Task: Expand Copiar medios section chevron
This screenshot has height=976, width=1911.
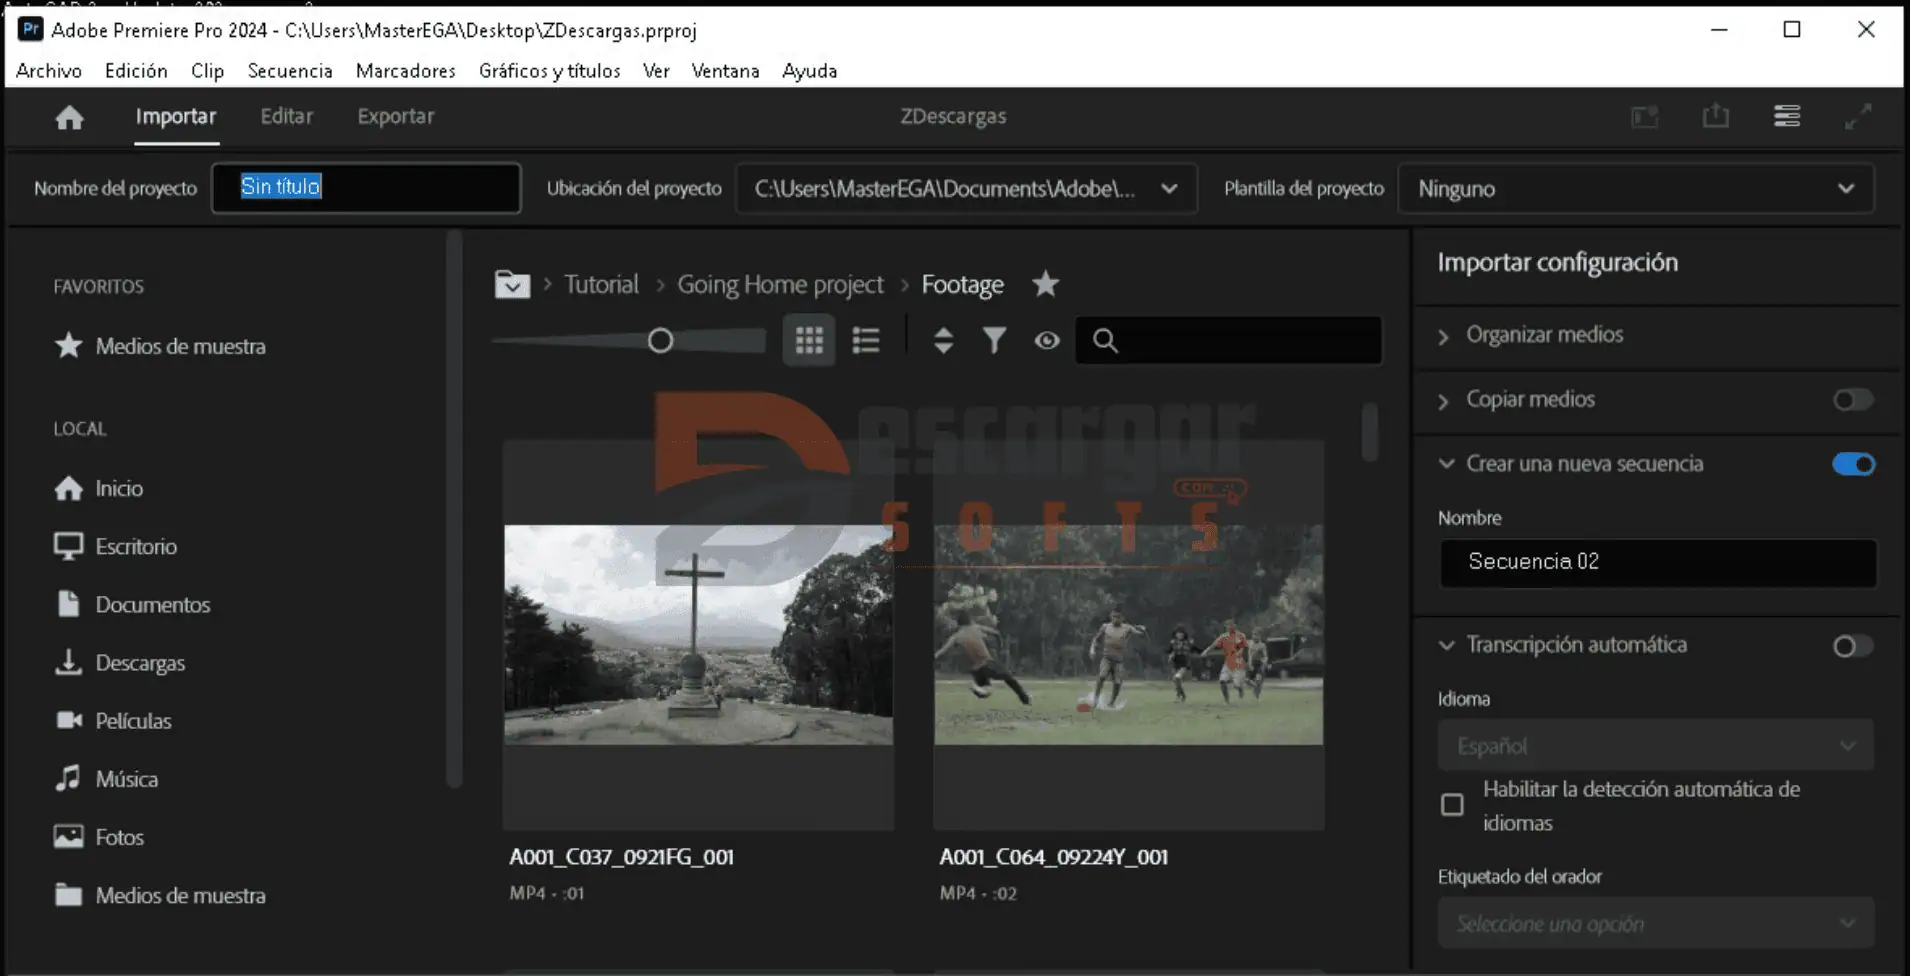Action: tap(1443, 401)
